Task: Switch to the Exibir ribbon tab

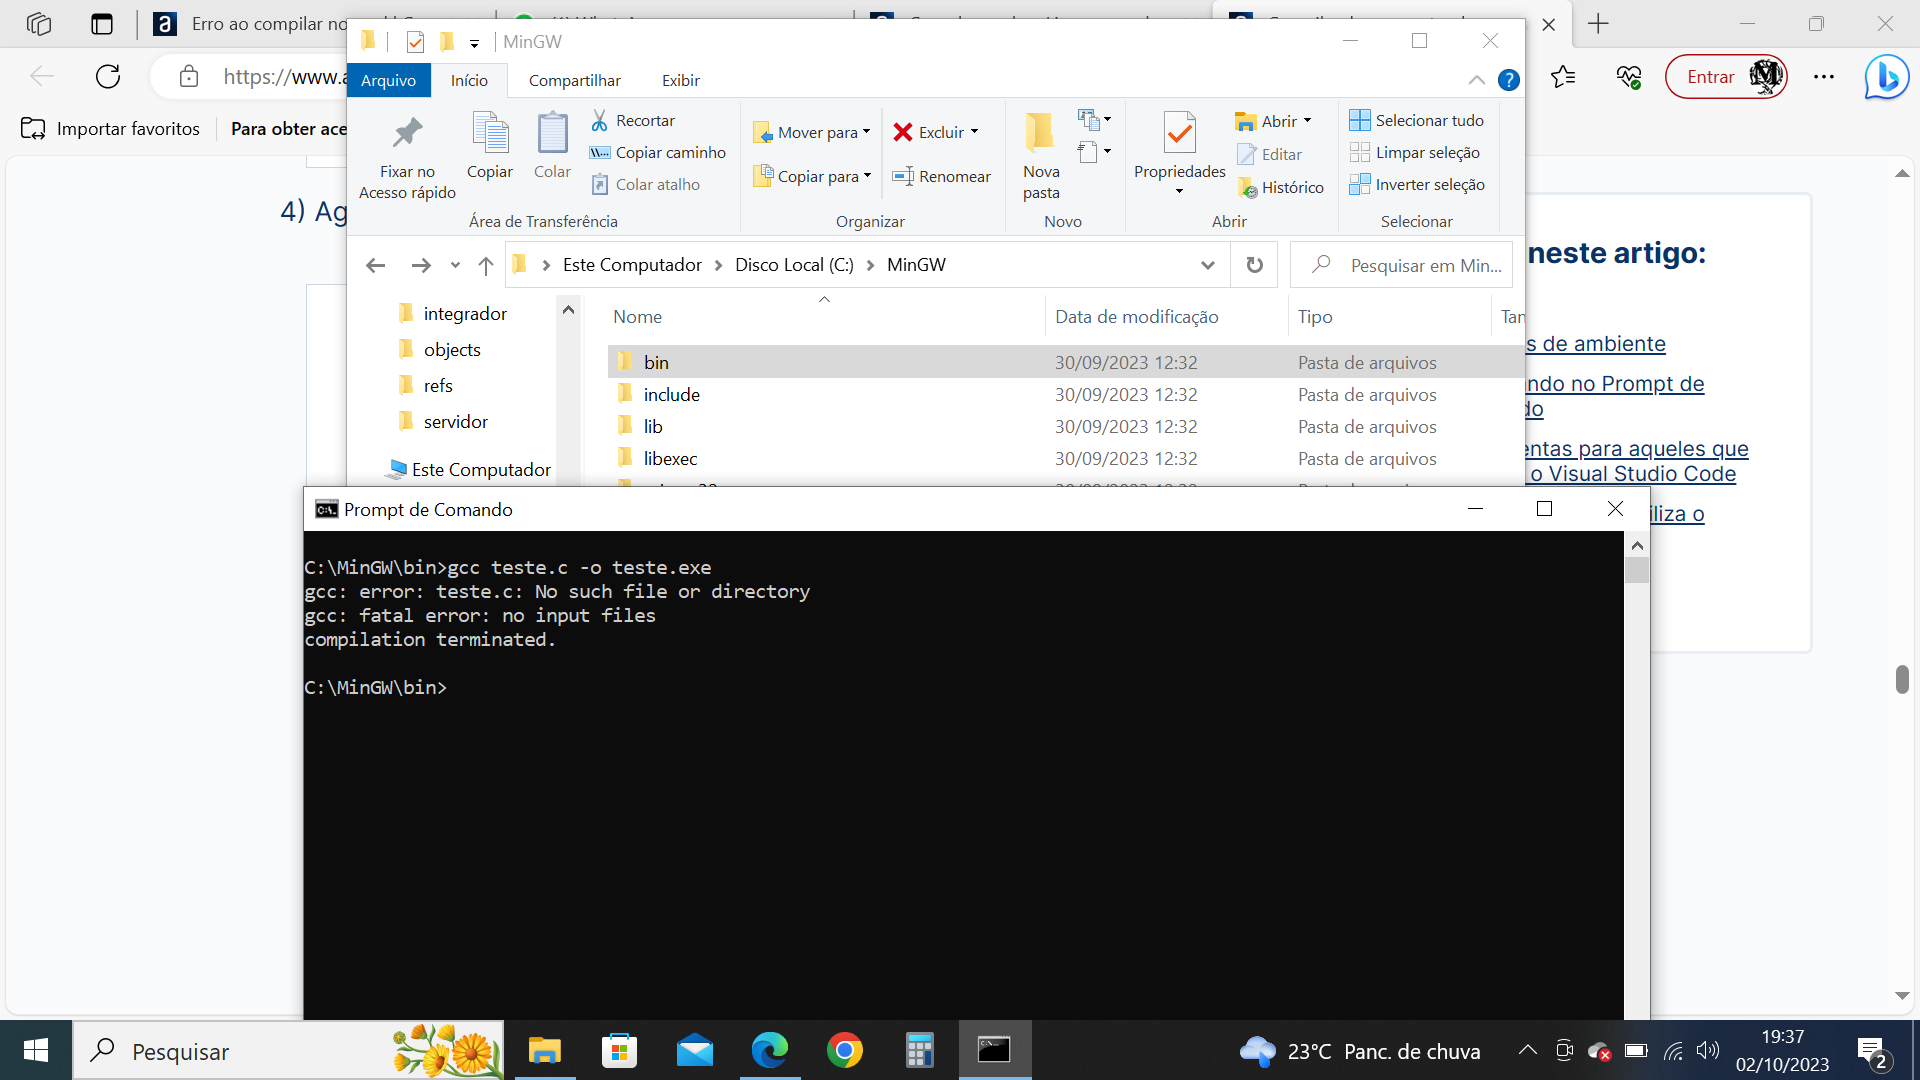Action: tap(680, 80)
